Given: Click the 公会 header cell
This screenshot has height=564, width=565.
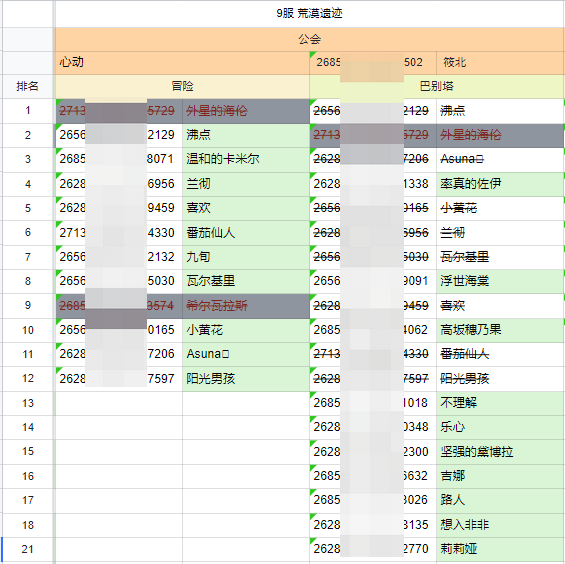Looking at the screenshot, I should tap(310, 39).
